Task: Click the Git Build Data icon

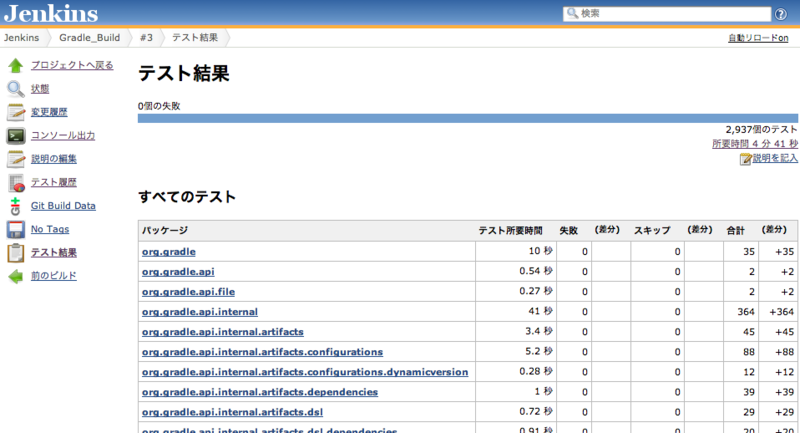Action: click(x=16, y=206)
